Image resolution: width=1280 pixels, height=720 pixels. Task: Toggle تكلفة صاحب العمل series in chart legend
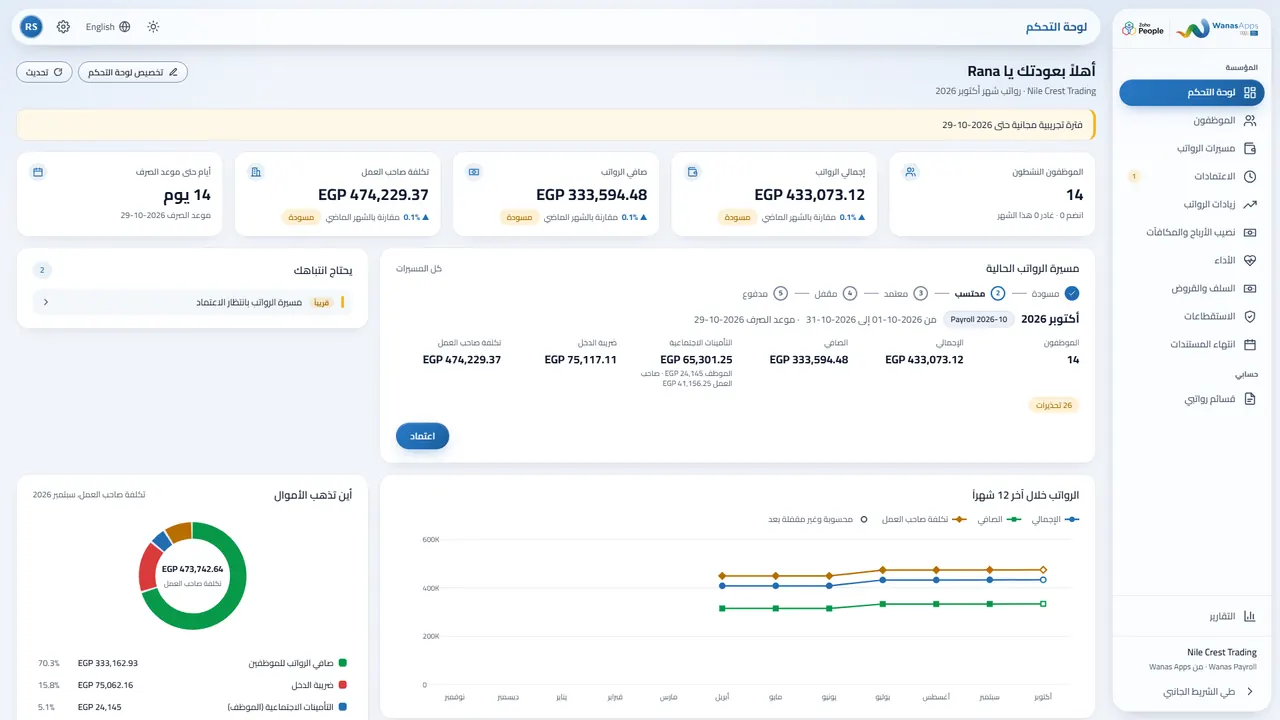pos(924,519)
